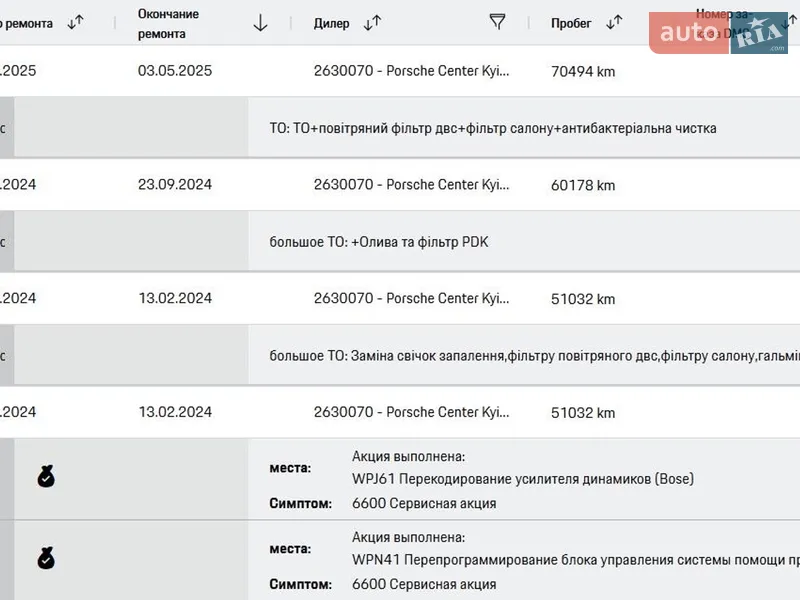Sort by repair start date arrows
Viewport: 800px width, 600px height.
(76, 22)
